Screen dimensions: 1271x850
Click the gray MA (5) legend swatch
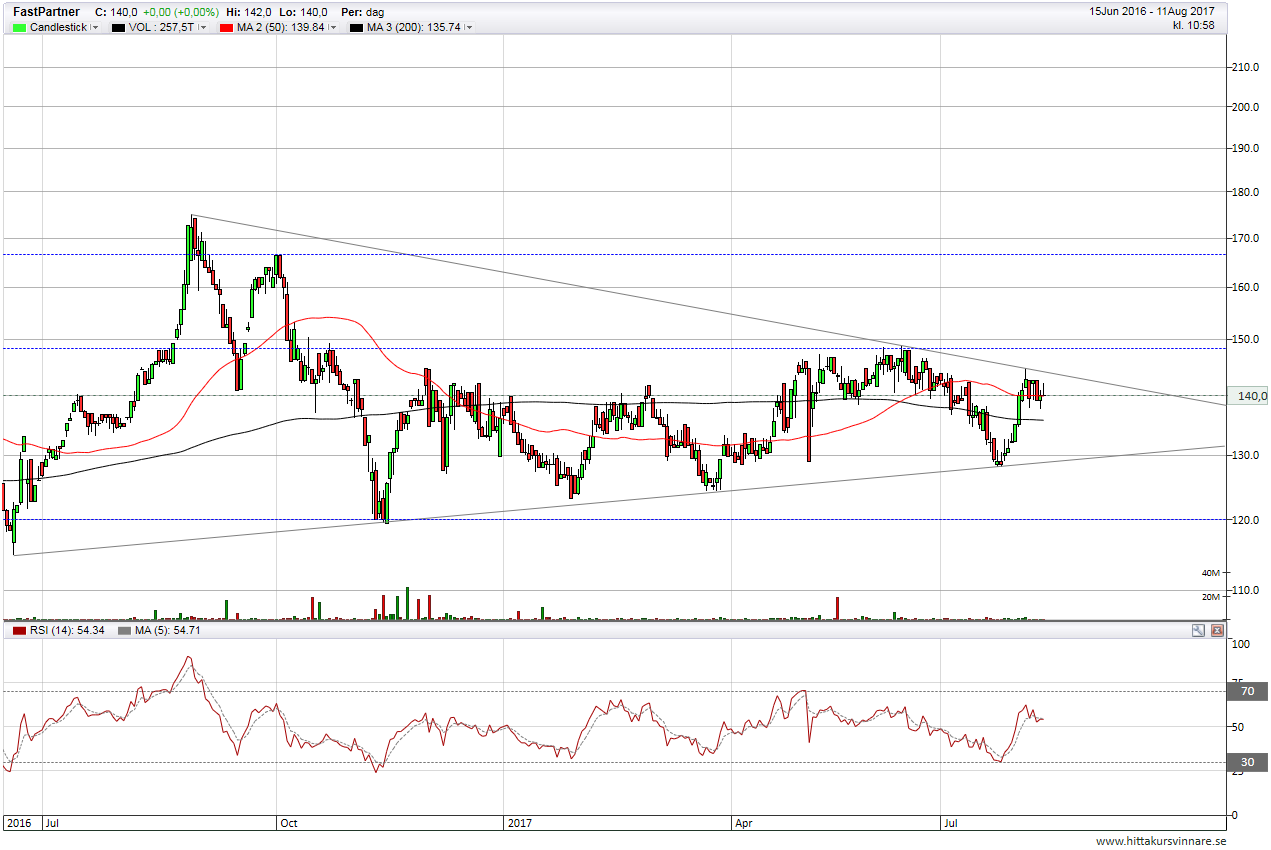[125, 631]
